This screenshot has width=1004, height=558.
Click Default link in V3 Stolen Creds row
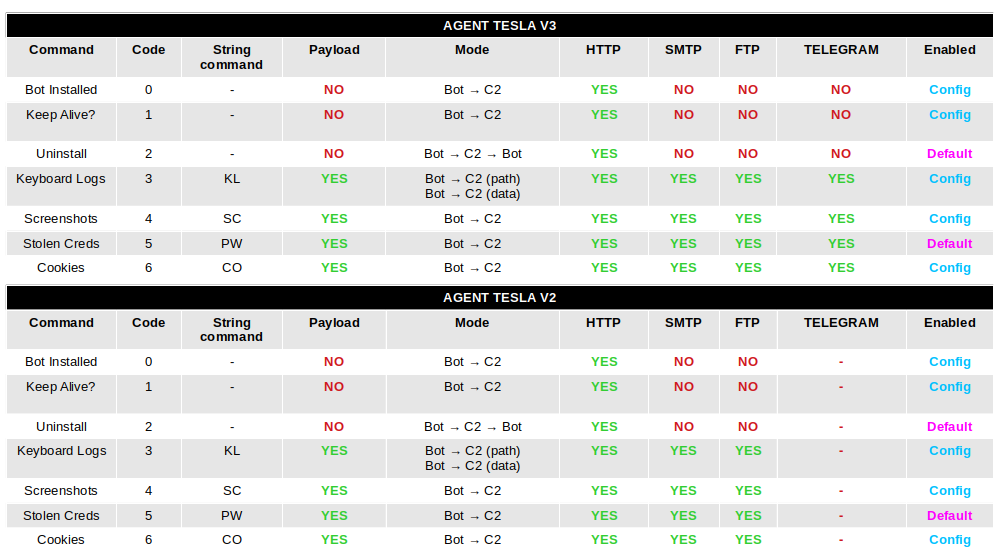click(949, 244)
